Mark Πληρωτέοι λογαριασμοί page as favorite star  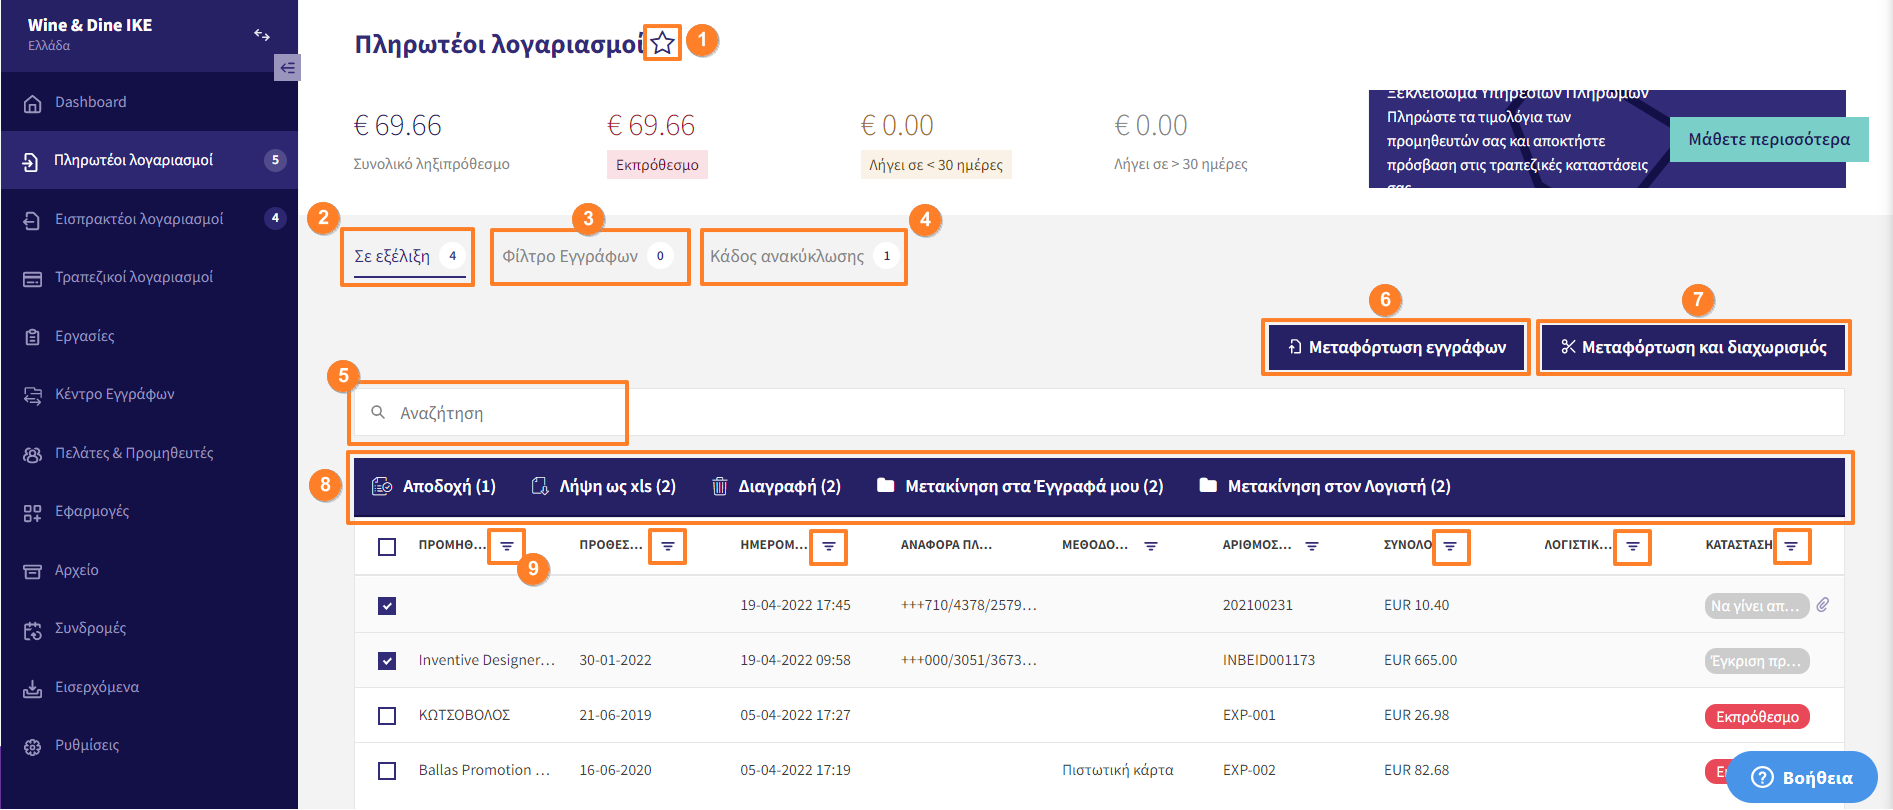pos(662,43)
